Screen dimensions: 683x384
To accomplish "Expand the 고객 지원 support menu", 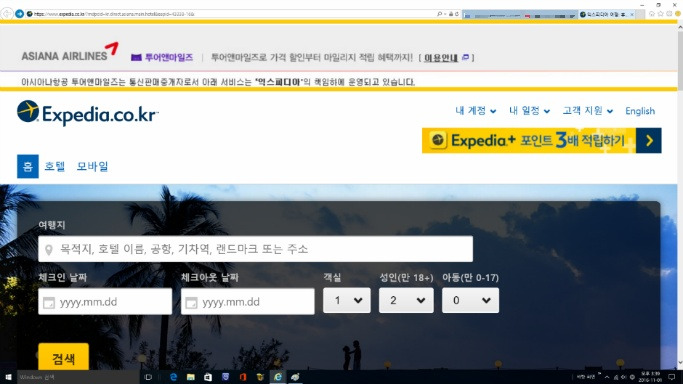I will [x=588, y=111].
